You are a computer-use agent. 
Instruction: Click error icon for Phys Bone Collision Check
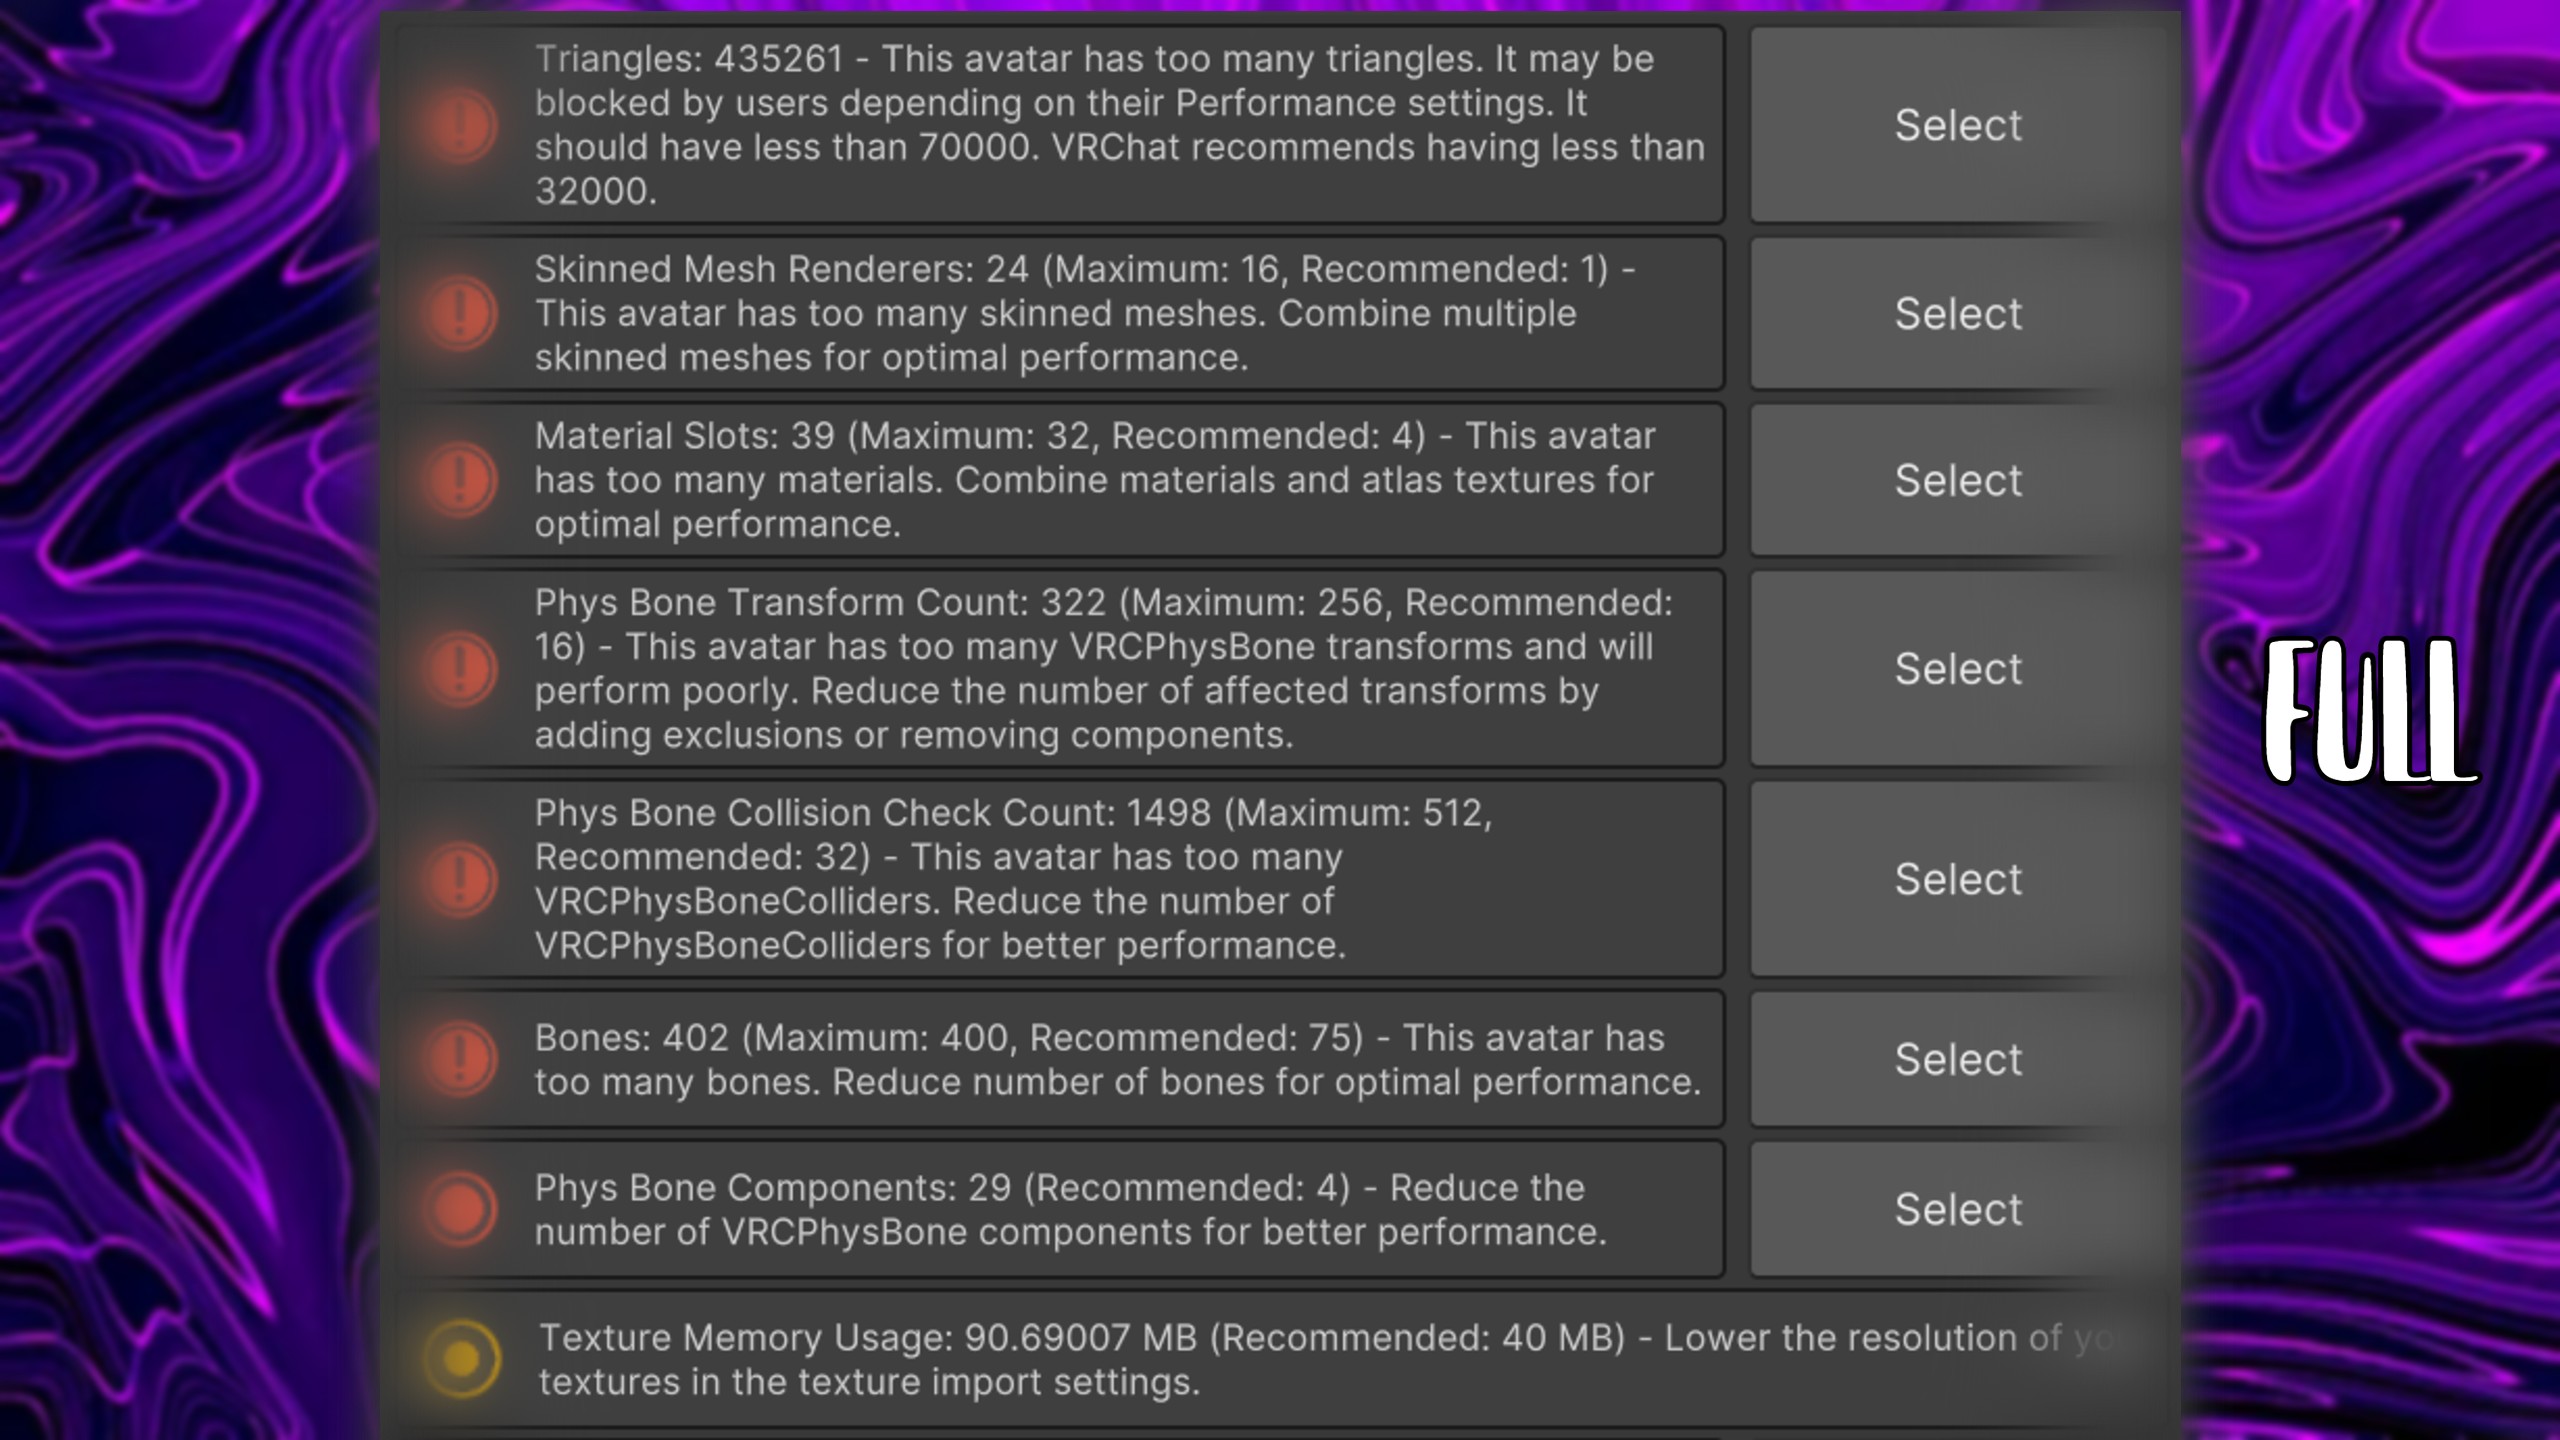tap(460, 879)
